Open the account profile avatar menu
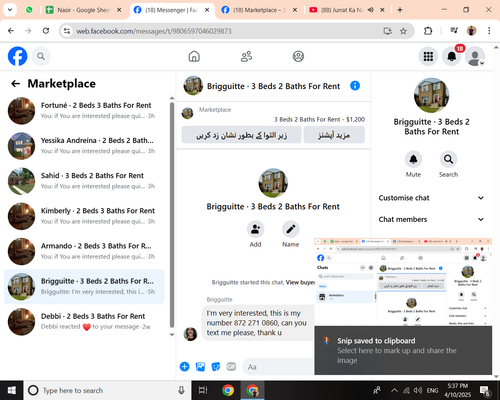500x400 pixels. point(475,56)
